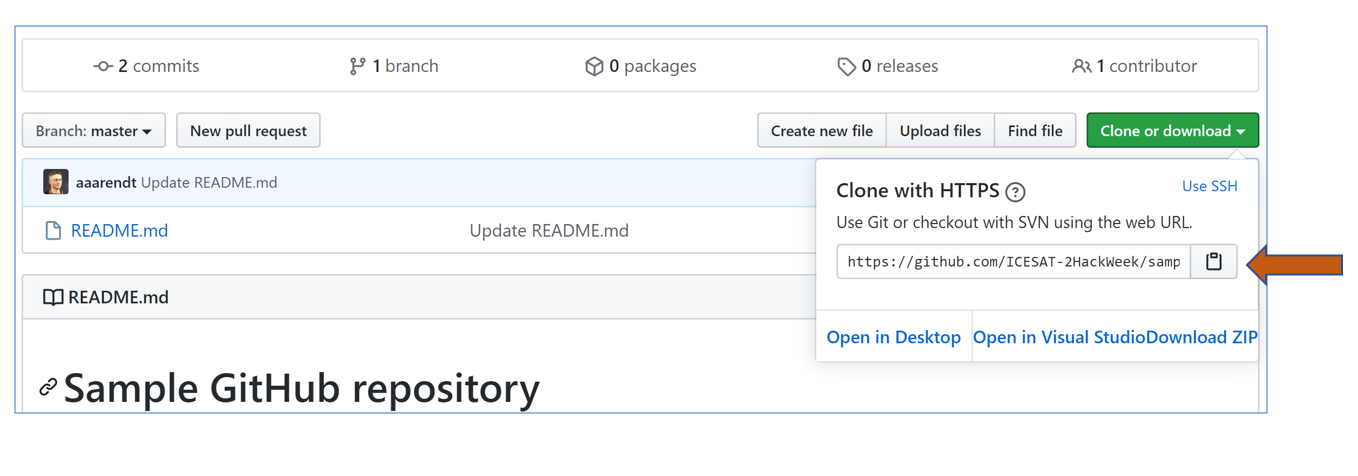Open the 0 releases page
1358x476 pixels.
coord(887,66)
